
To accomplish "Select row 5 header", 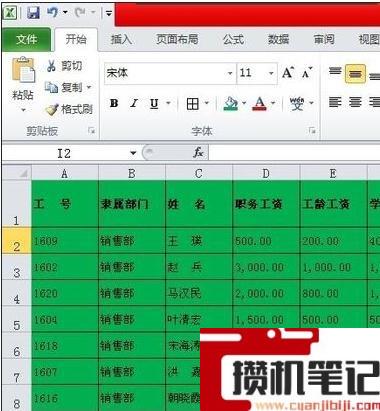I will [17, 320].
